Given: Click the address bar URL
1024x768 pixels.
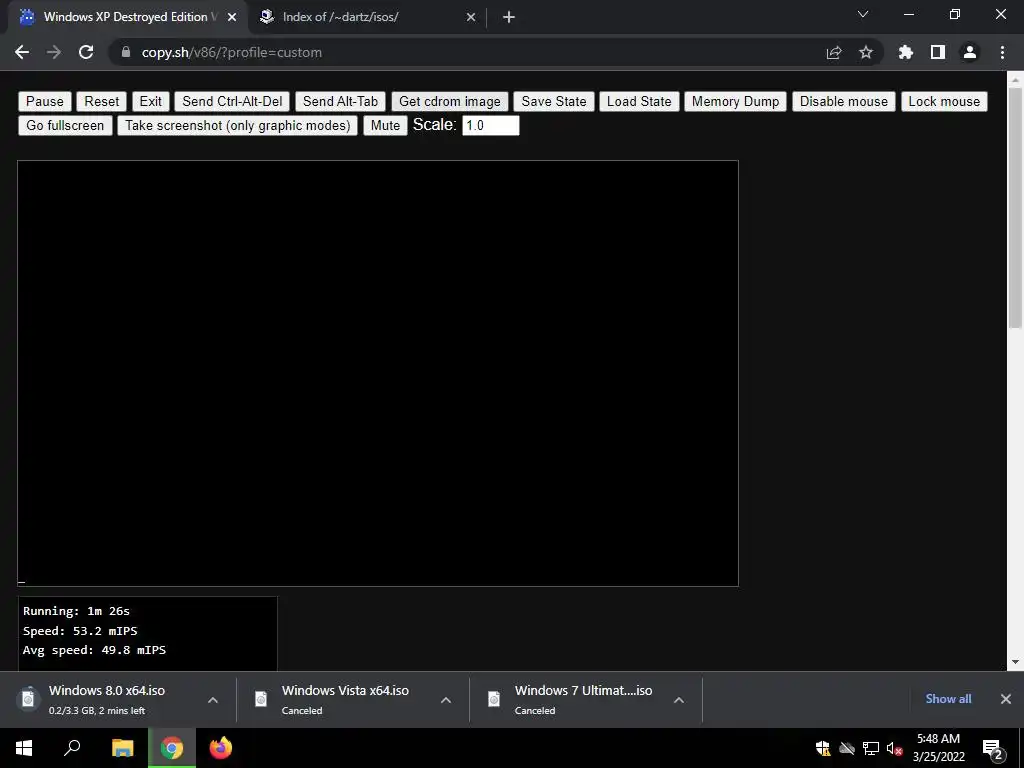Looking at the screenshot, I should pos(232,52).
